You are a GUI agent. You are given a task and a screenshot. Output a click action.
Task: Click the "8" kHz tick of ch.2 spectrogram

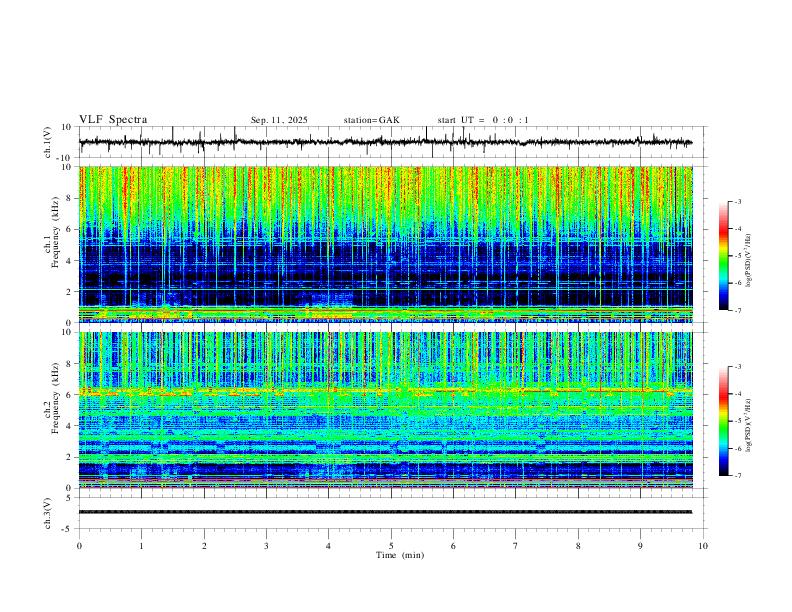(69, 363)
